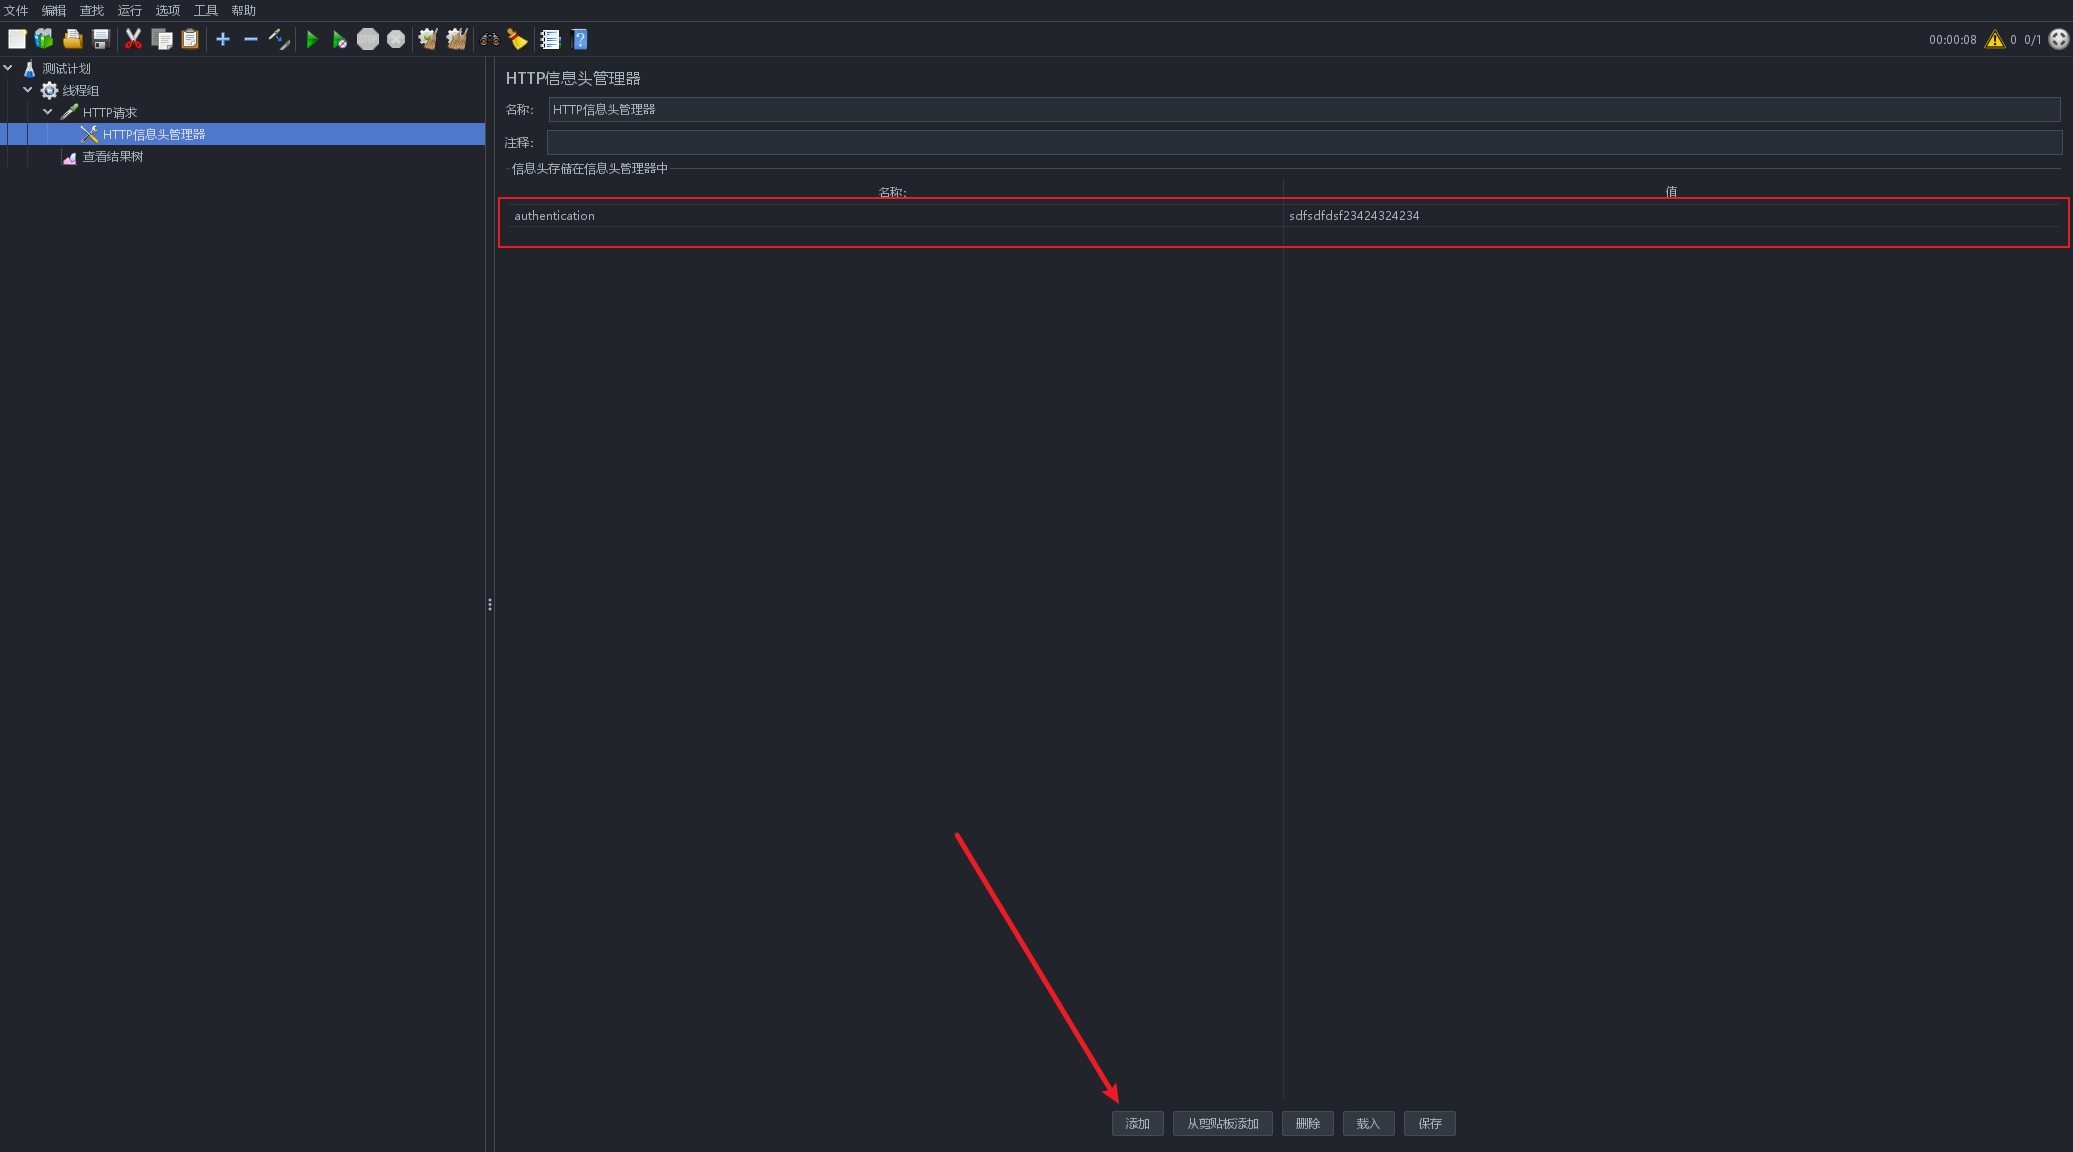Open the 选项 menu
Viewport: 2073px width, 1152px height.
click(167, 10)
